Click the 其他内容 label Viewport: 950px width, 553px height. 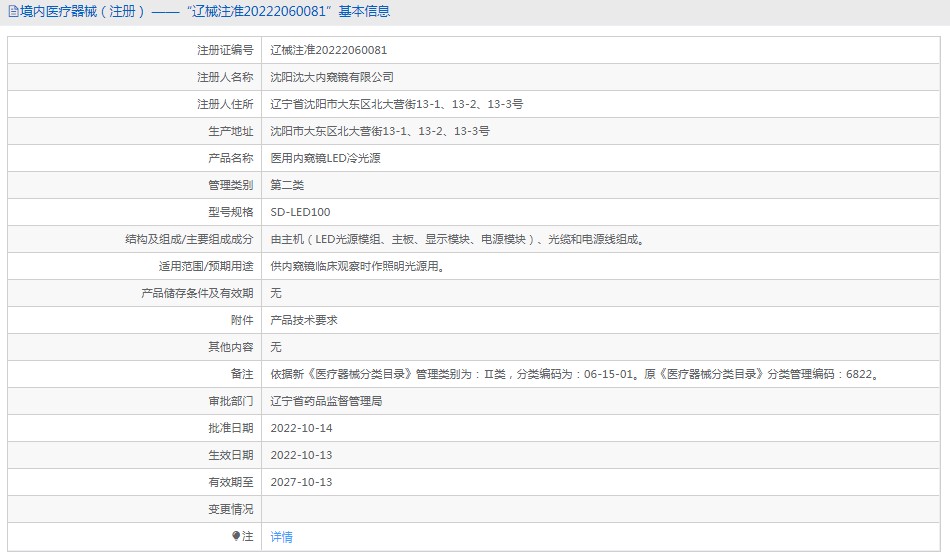coord(231,347)
